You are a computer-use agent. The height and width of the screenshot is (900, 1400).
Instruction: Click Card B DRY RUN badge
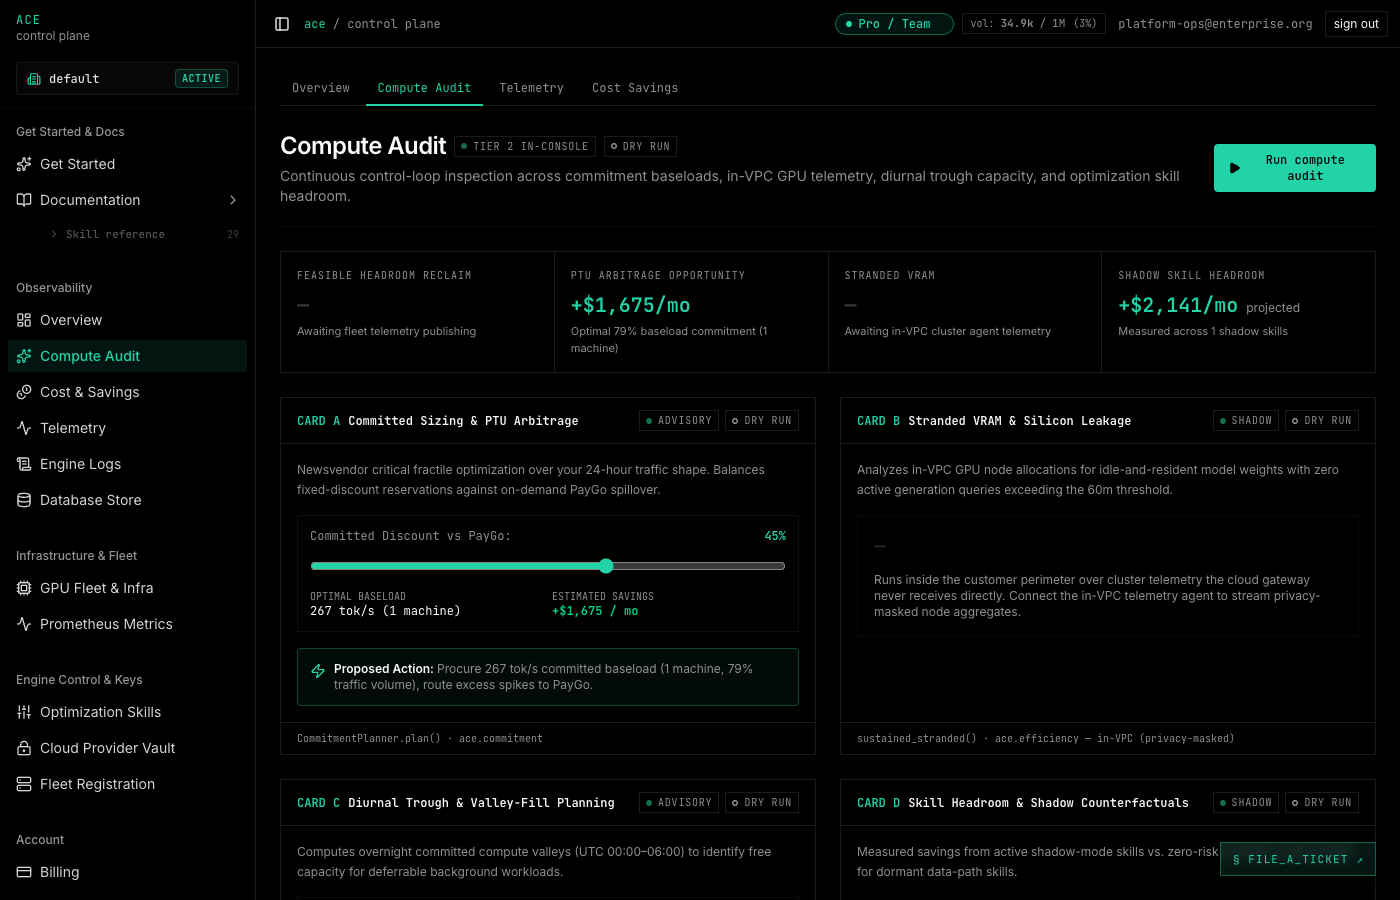pos(1322,421)
